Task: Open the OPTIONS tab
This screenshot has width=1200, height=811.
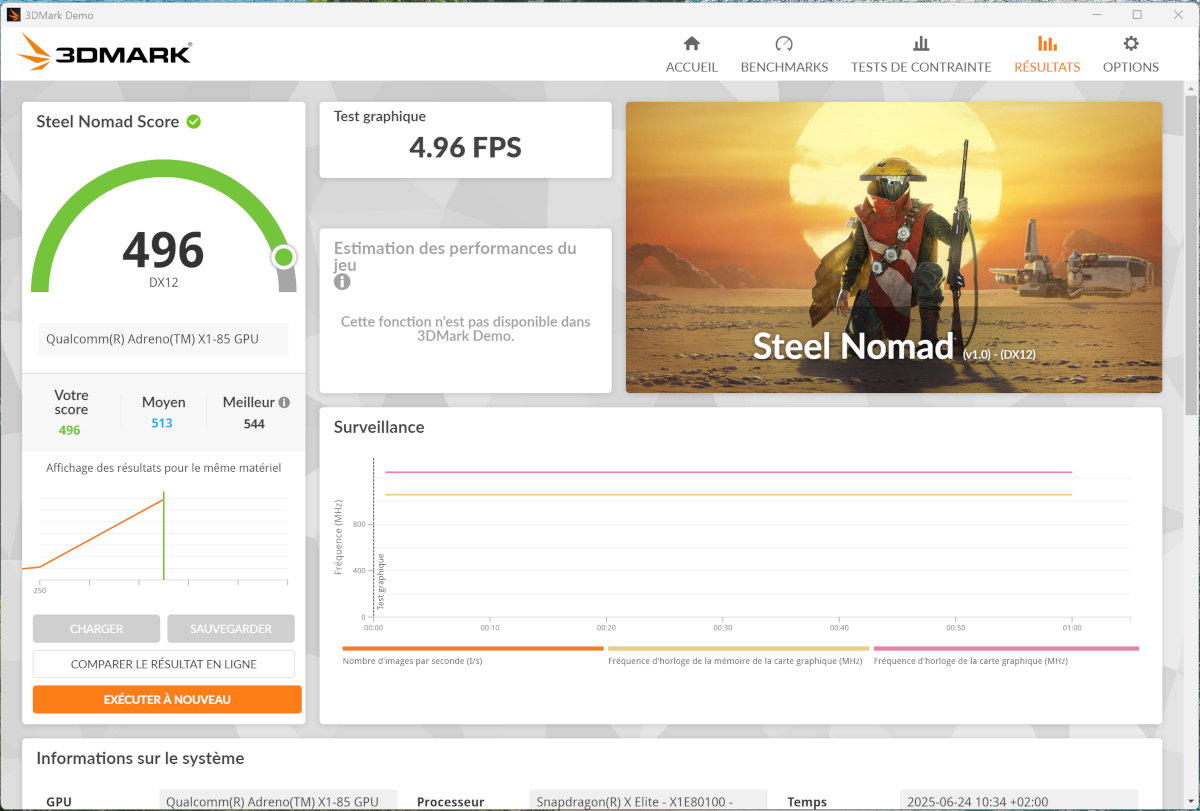Action: (x=1131, y=67)
